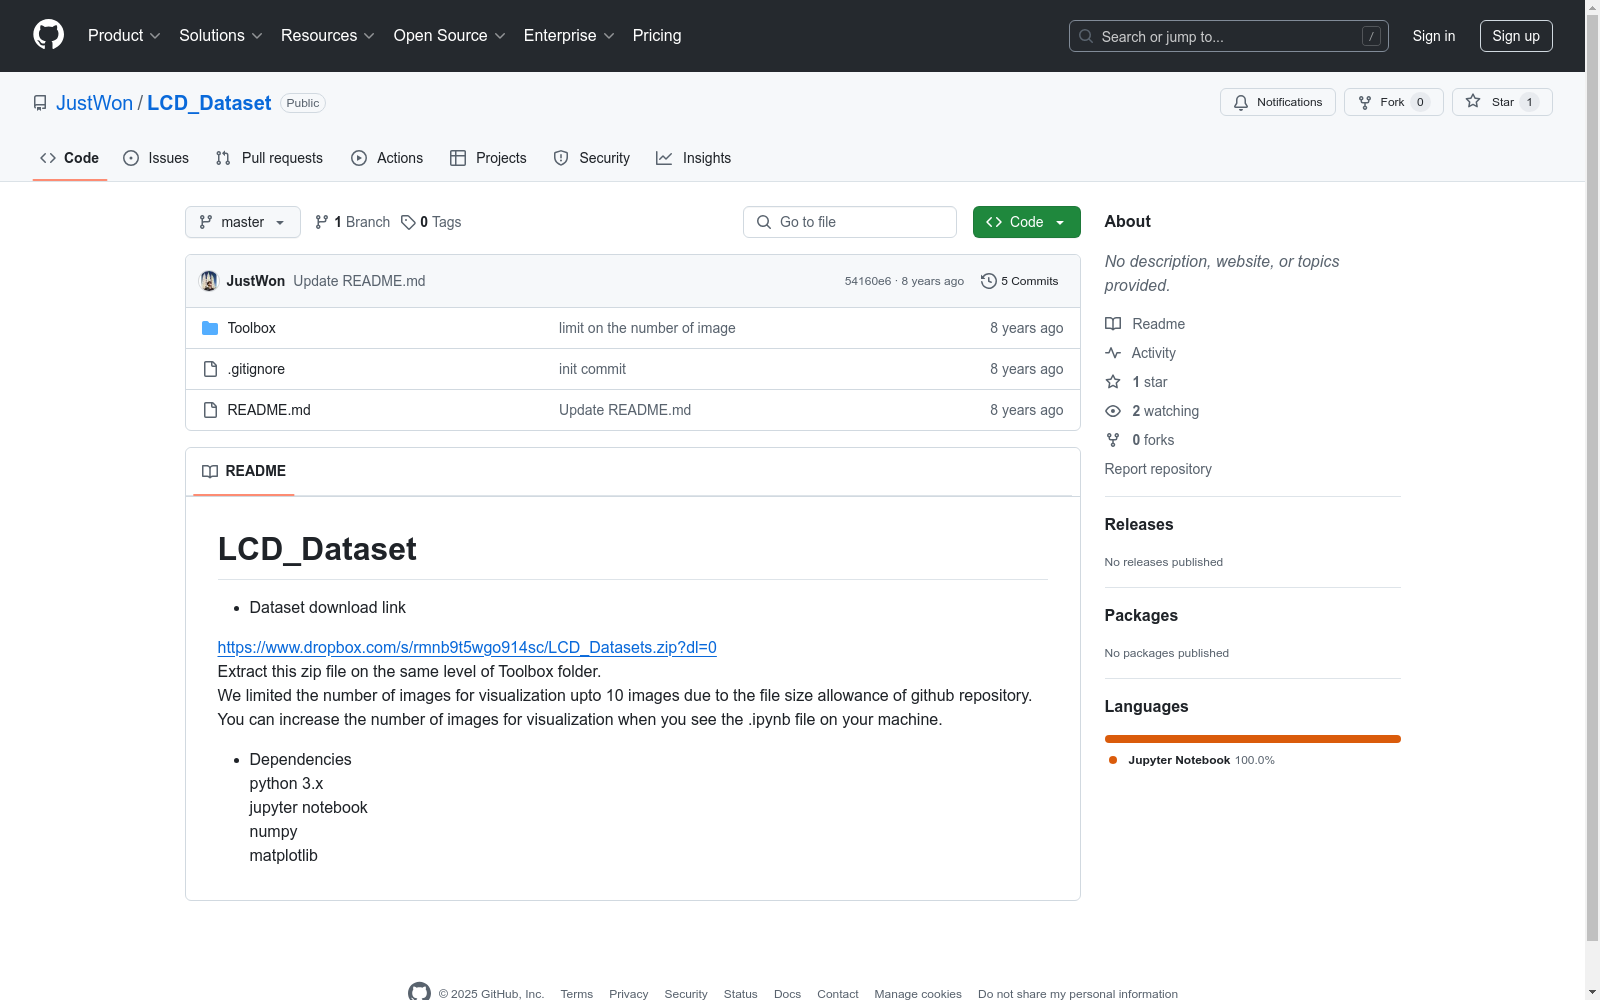1600x1000 pixels.
Task: Switch to the Pull requests tab
Action: pyautogui.click(x=269, y=158)
